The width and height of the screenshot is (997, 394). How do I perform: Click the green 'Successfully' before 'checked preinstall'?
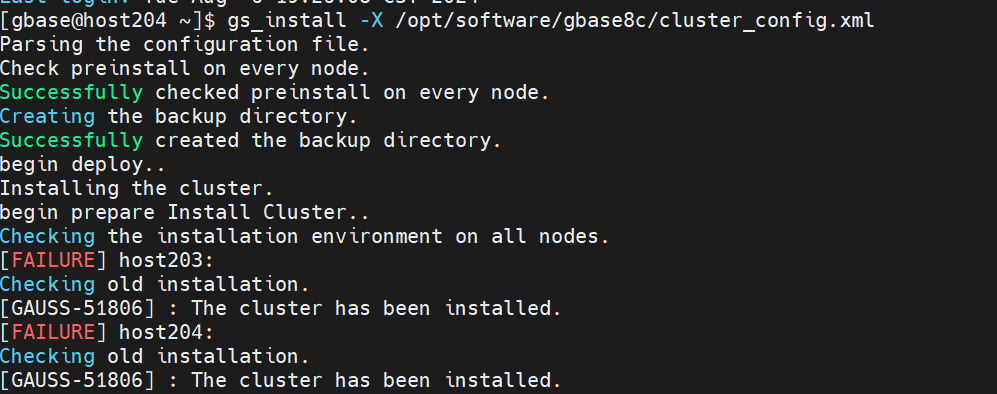tap(71, 93)
